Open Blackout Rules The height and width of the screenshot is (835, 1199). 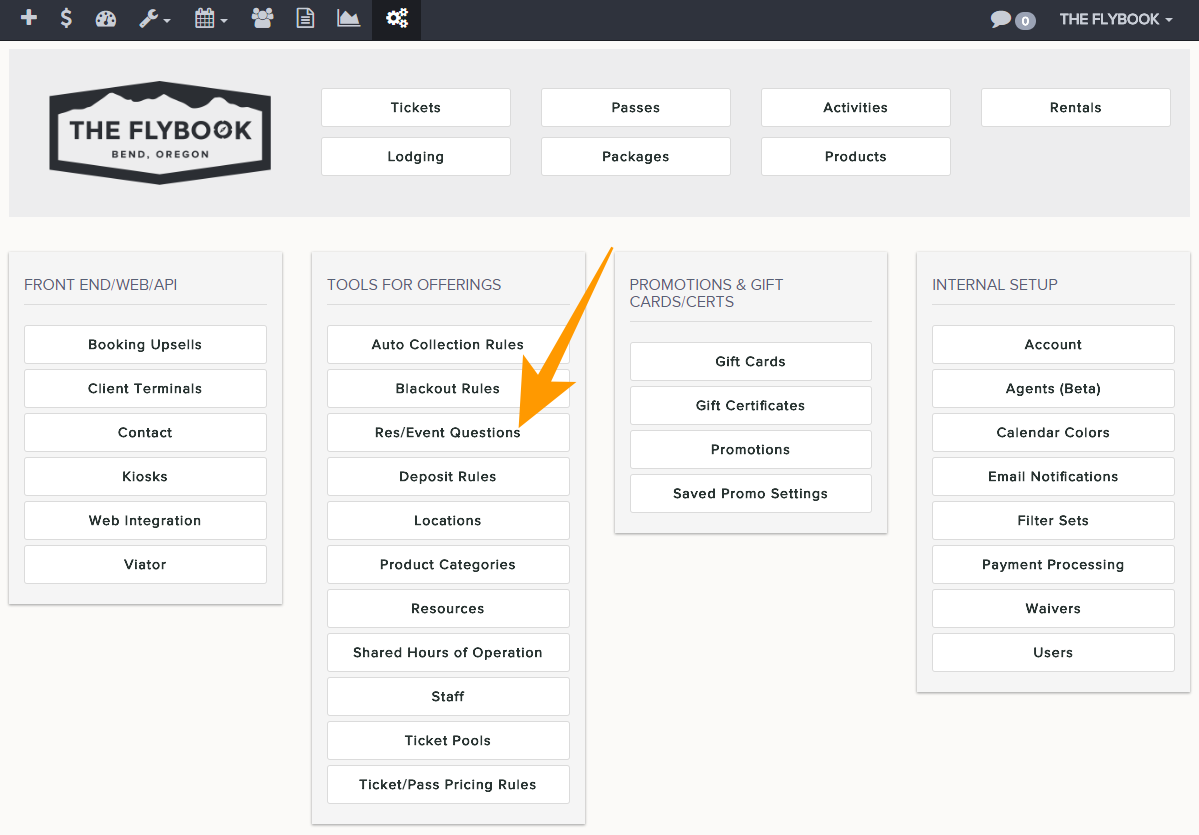point(448,388)
